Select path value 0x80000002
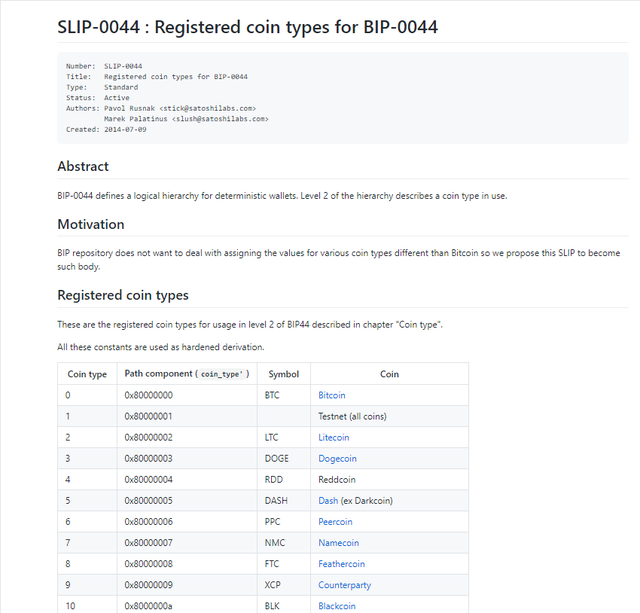Image resolution: width=640 pixels, height=613 pixels. (x=149, y=438)
